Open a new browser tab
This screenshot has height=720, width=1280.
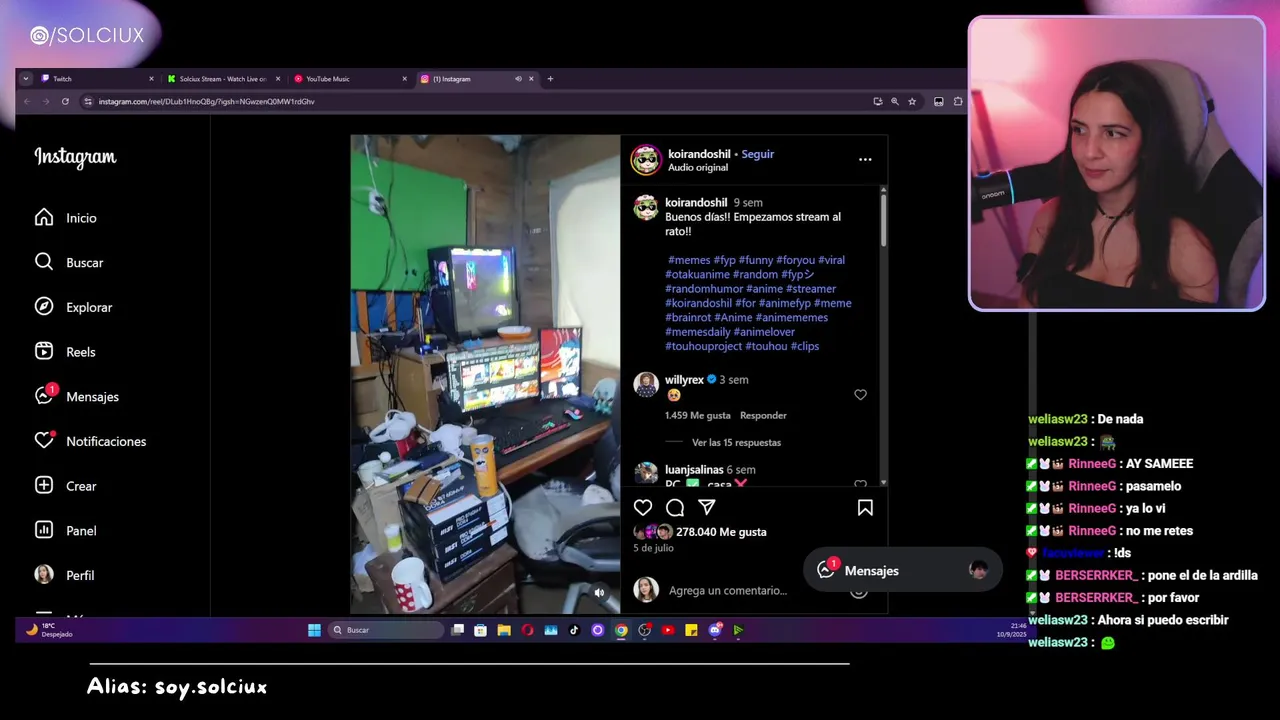click(x=550, y=79)
